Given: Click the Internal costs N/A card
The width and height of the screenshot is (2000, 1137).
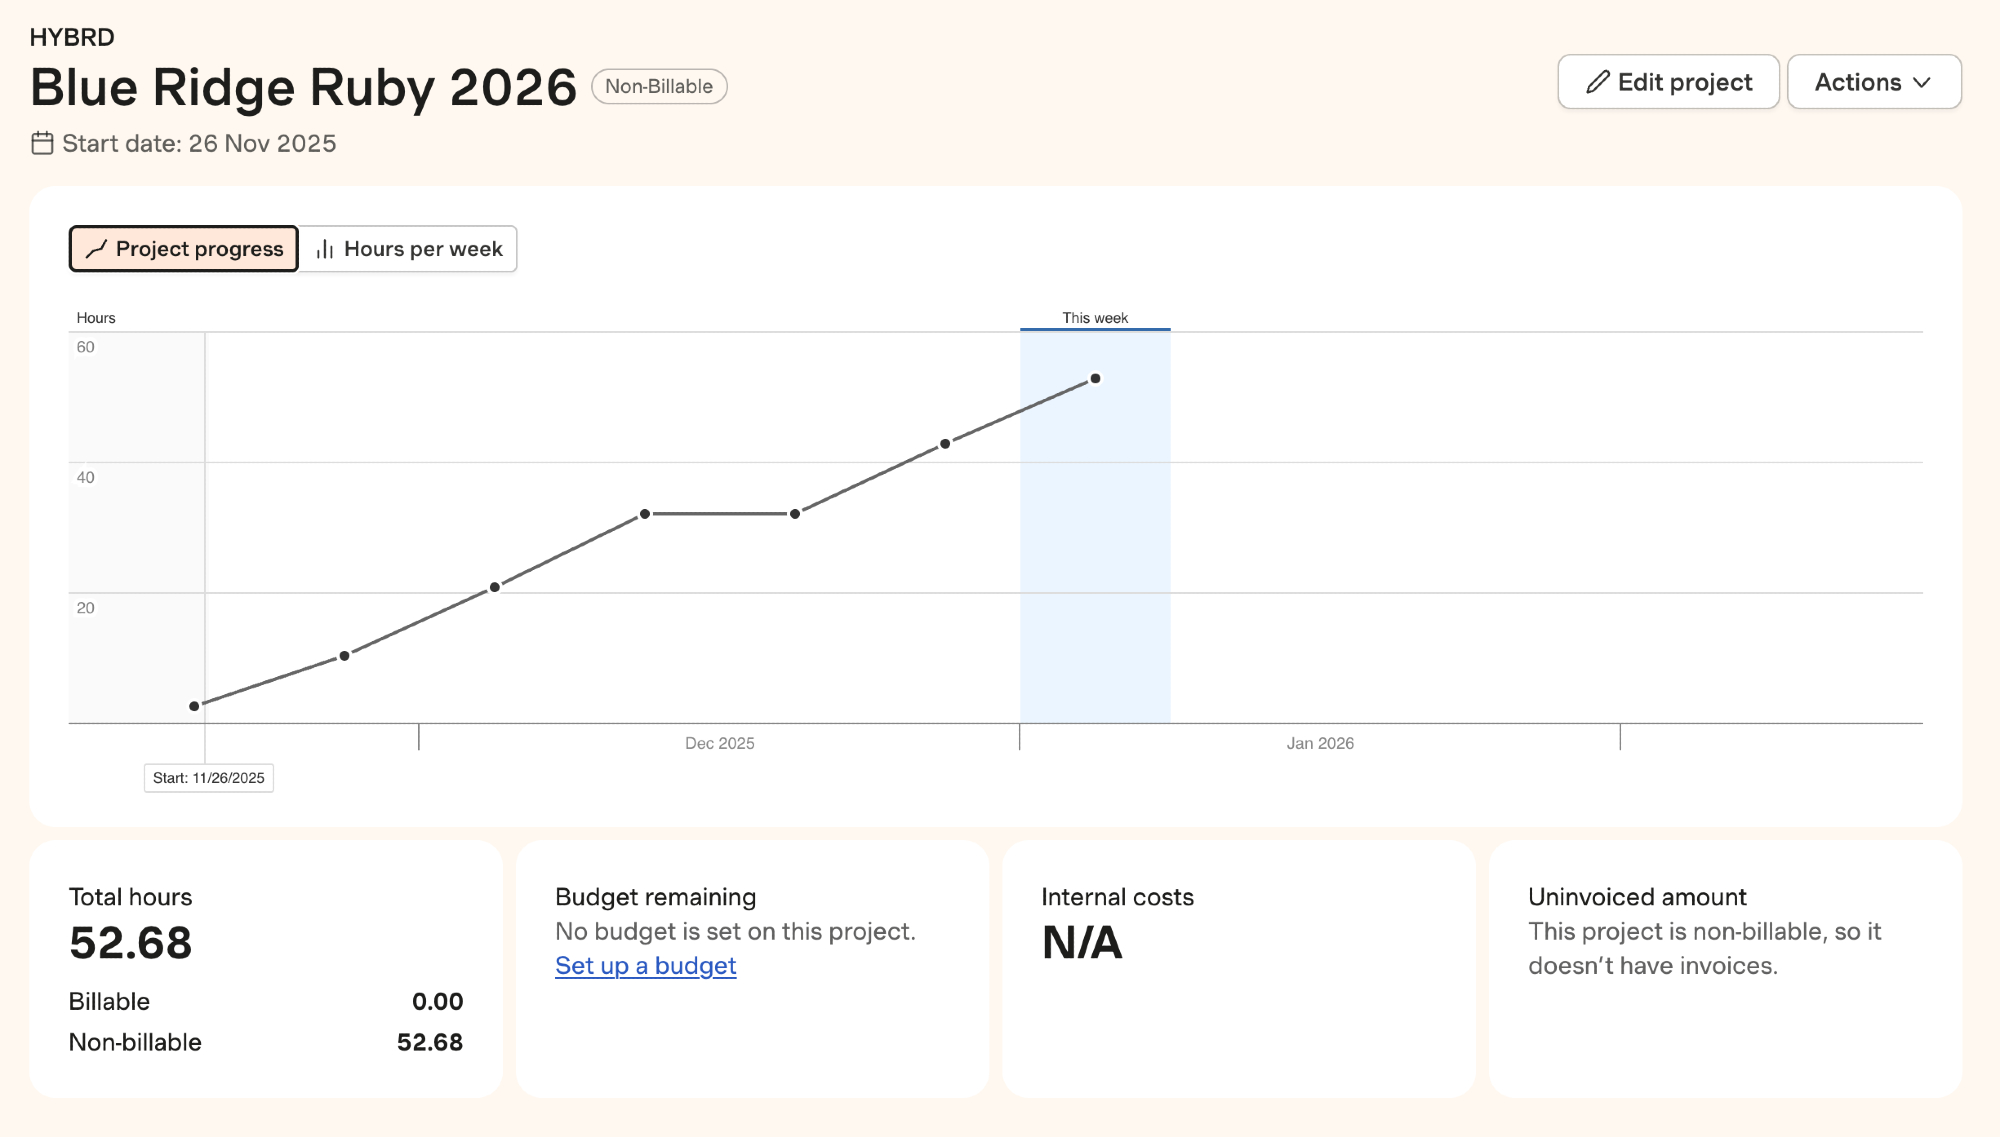Looking at the screenshot, I should click(x=1238, y=968).
